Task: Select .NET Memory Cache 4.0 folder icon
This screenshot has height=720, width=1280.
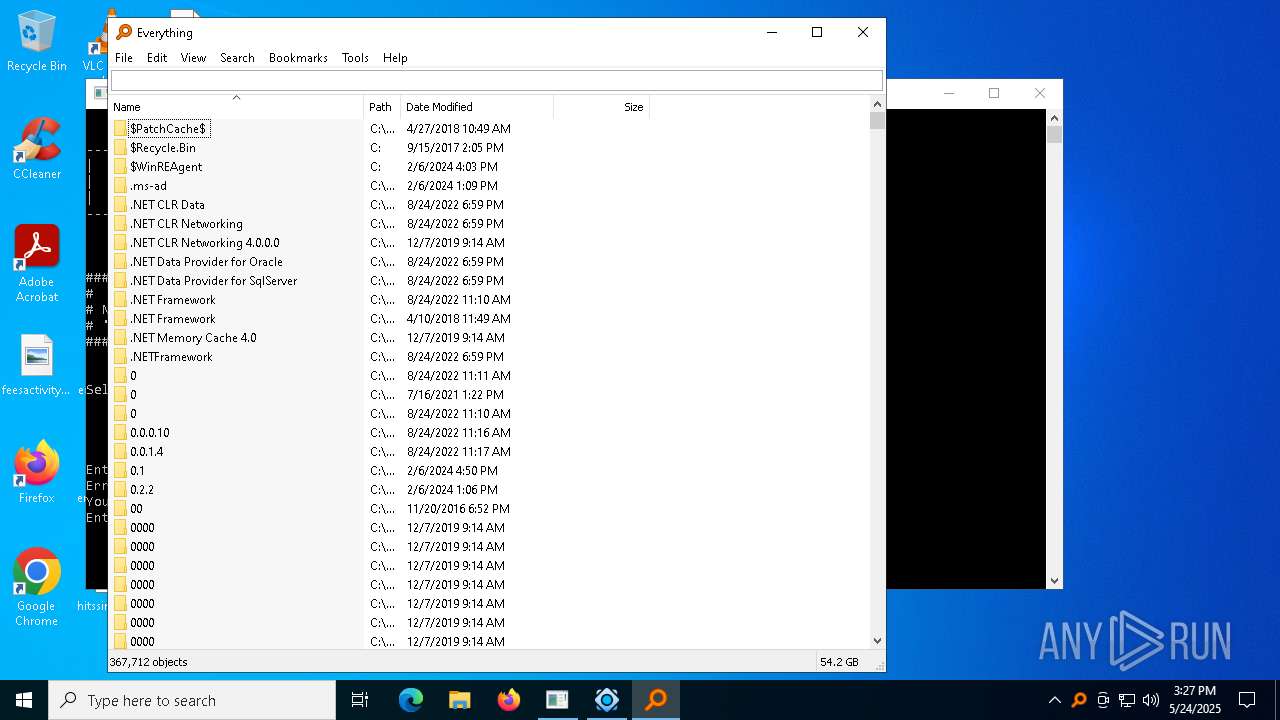Action: pos(121,338)
